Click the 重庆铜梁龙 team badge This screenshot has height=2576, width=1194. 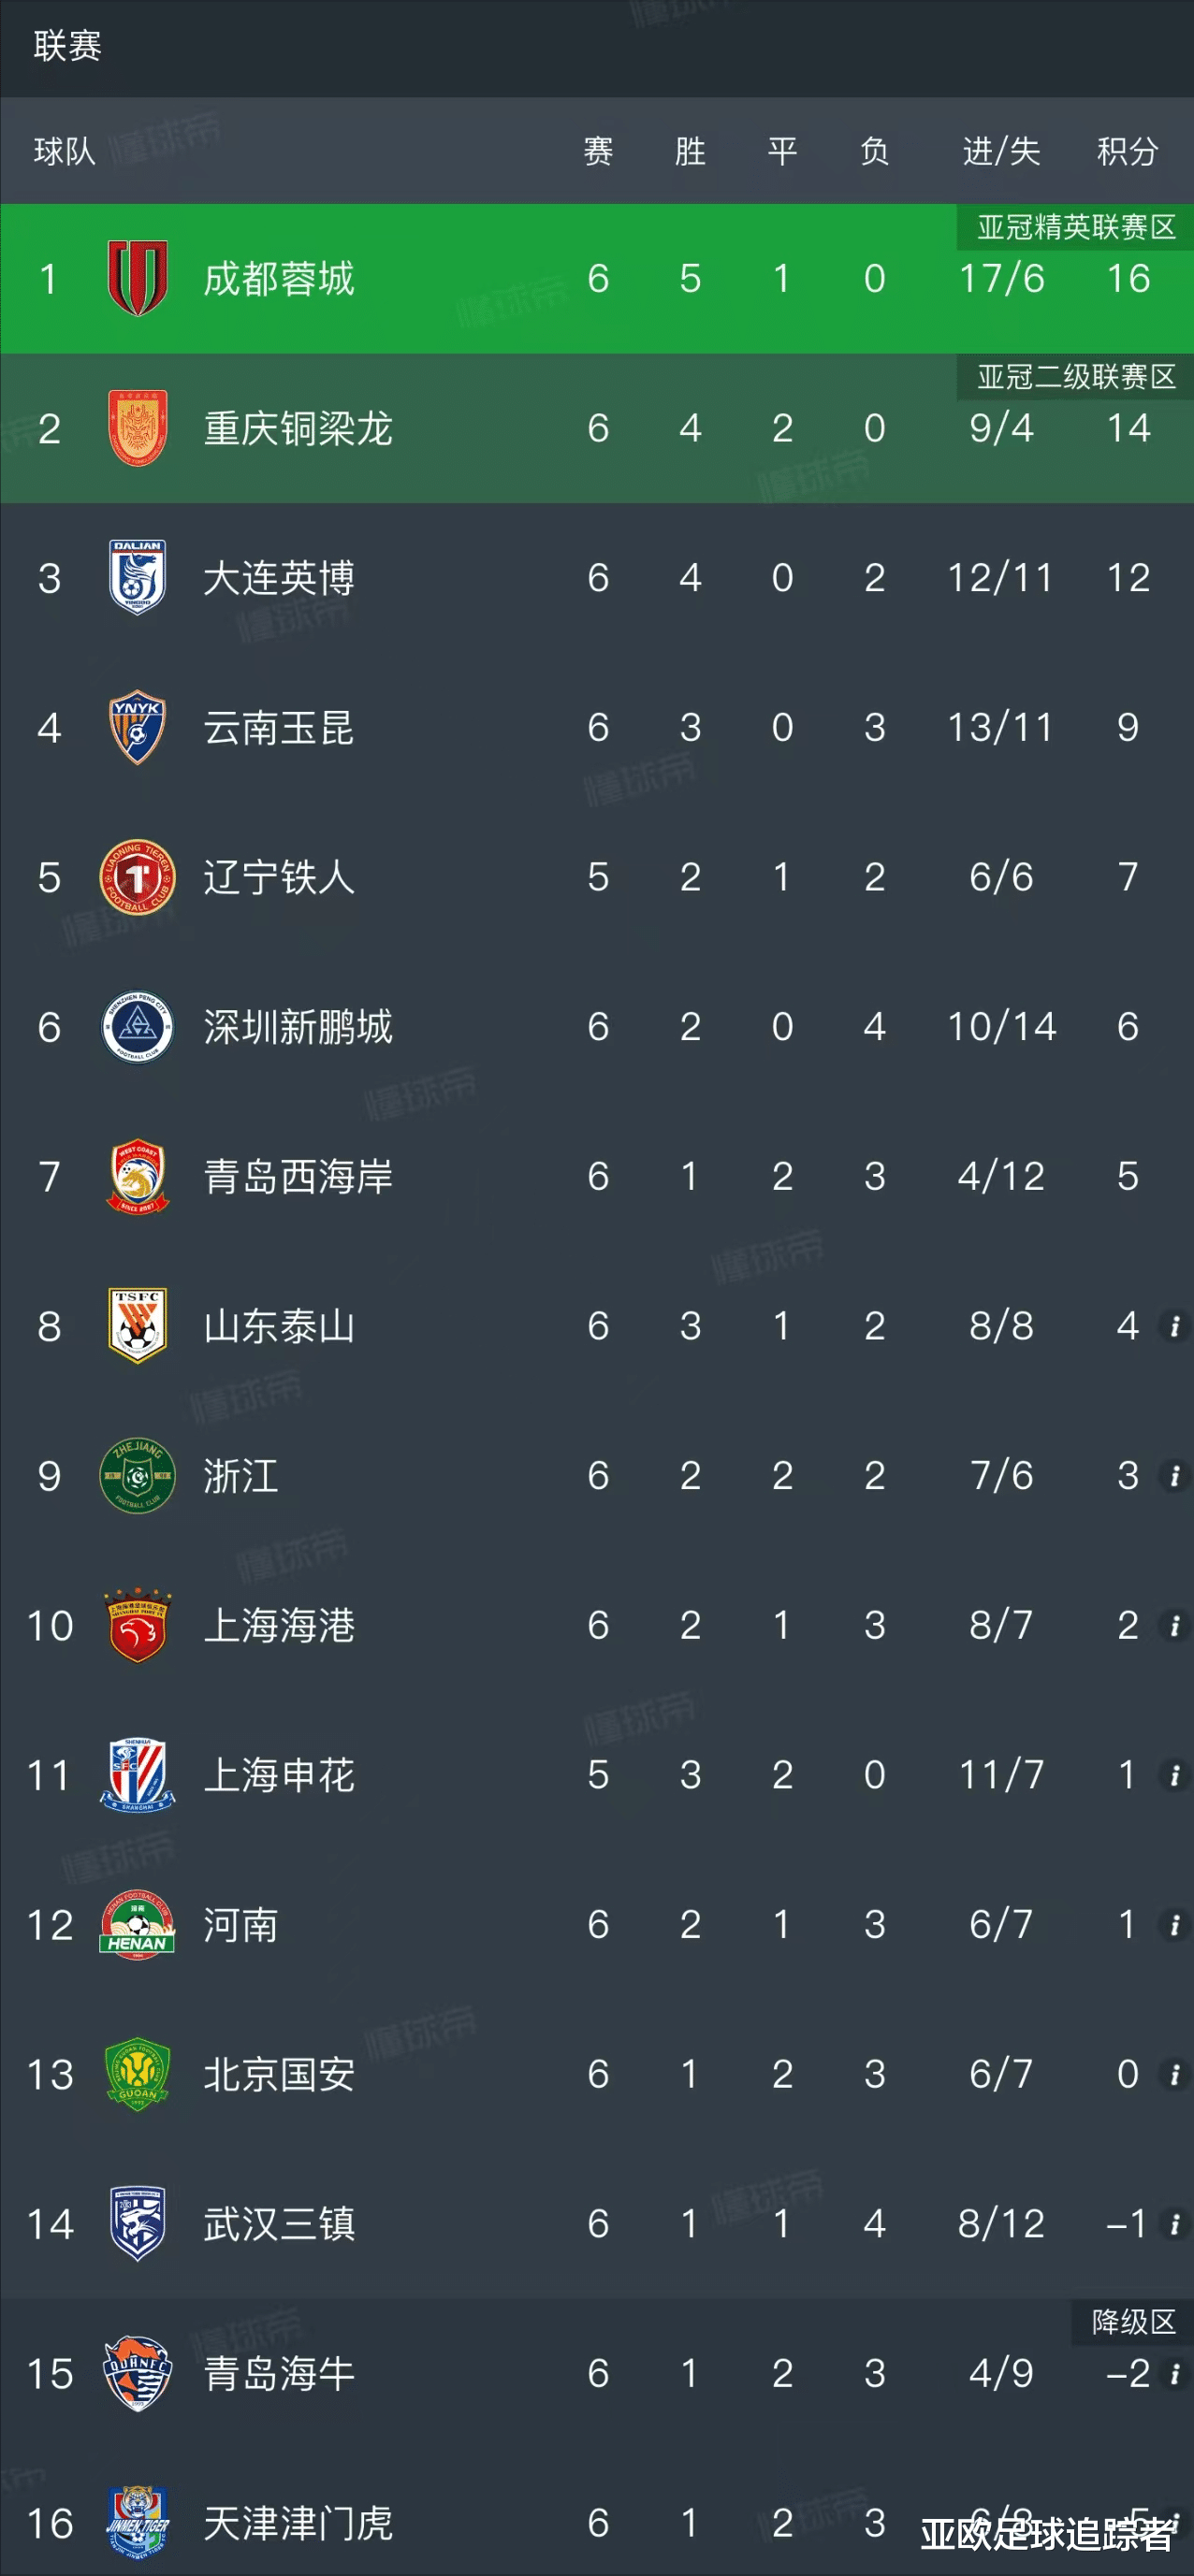pos(137,428)
